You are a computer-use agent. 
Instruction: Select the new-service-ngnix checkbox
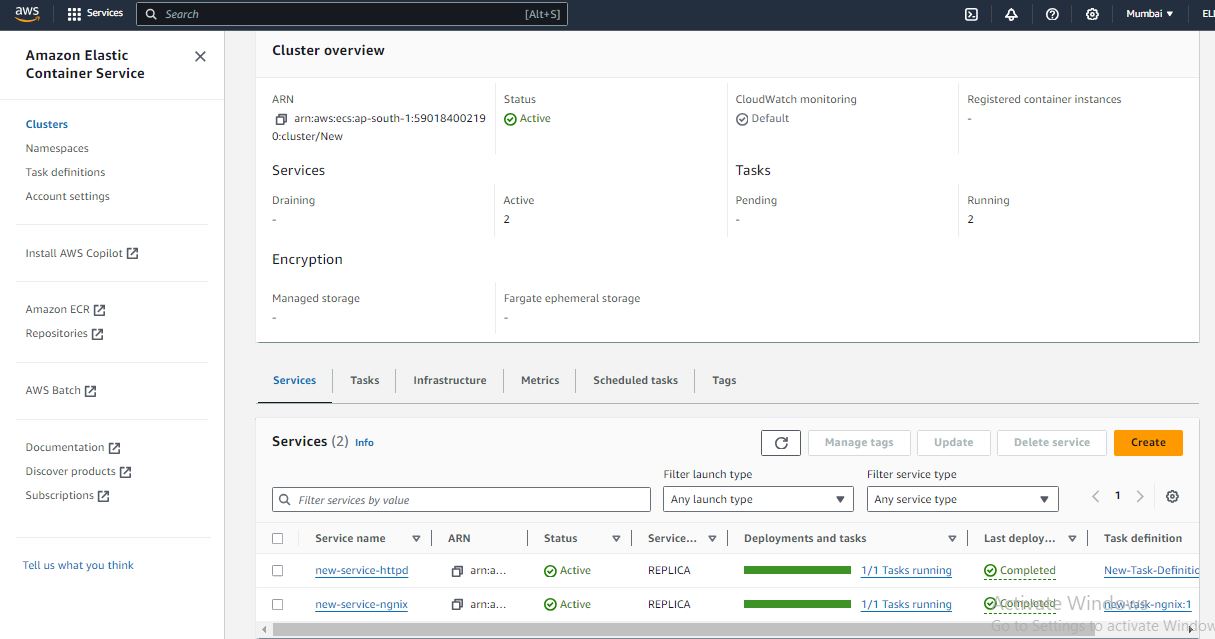[278, 605]
